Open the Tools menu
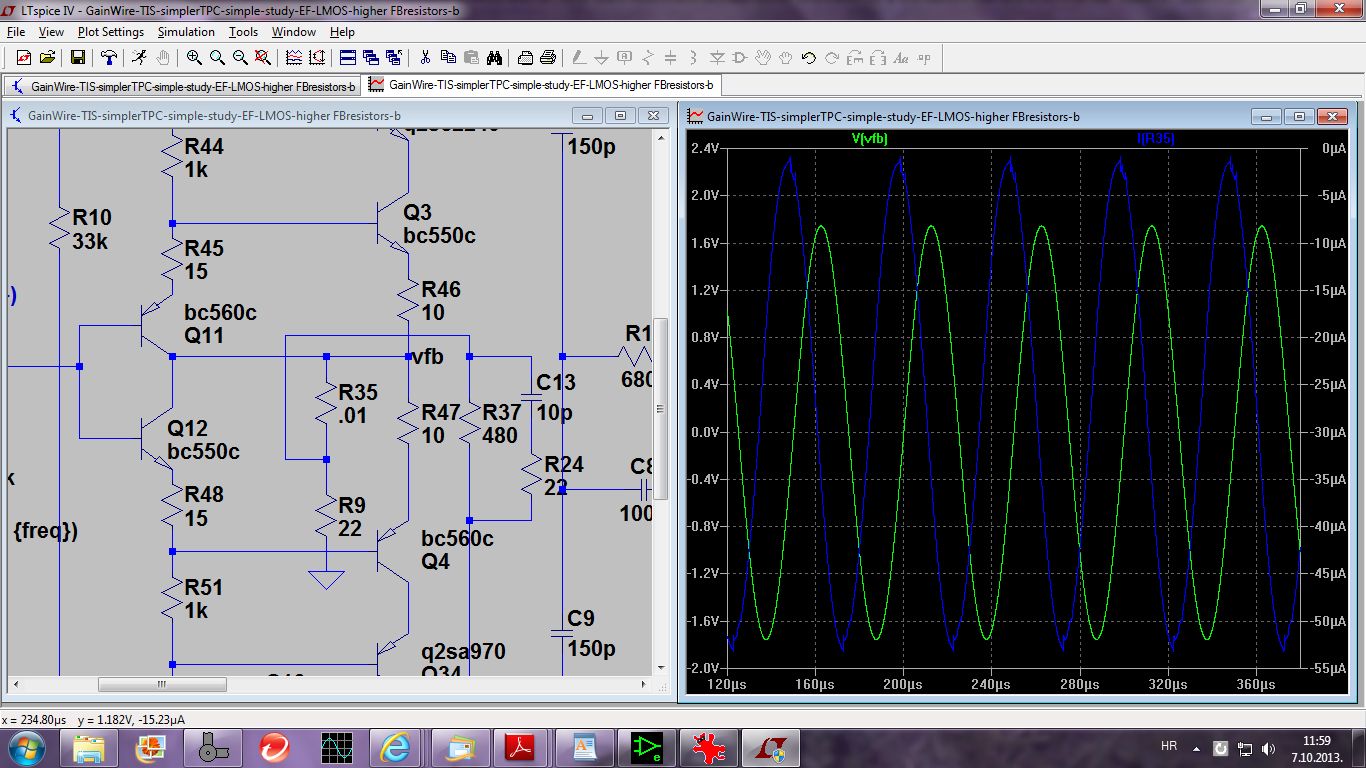The width and height of the screenshot is (1366, 768). (243, 32)
